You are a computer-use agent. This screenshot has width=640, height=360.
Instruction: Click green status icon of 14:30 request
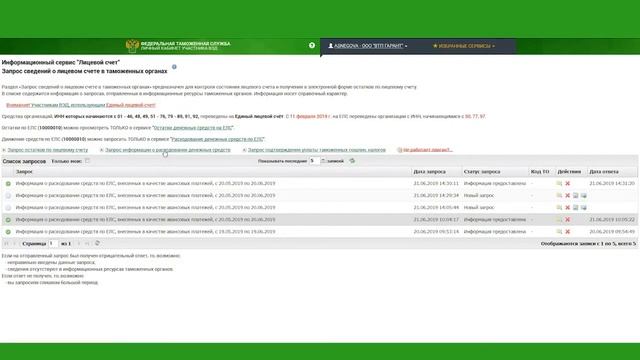click(x=8, y=184)
